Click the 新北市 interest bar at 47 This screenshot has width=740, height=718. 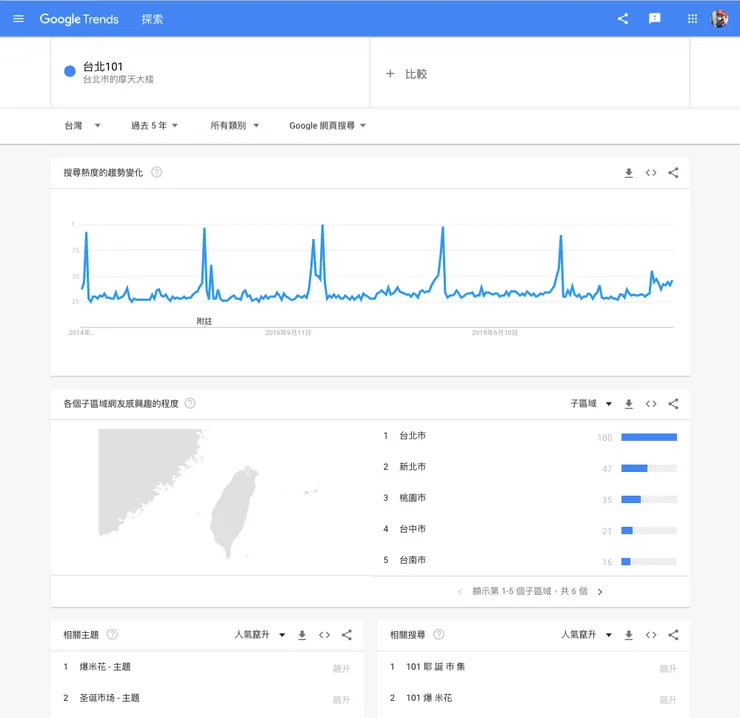click(649, 468)
